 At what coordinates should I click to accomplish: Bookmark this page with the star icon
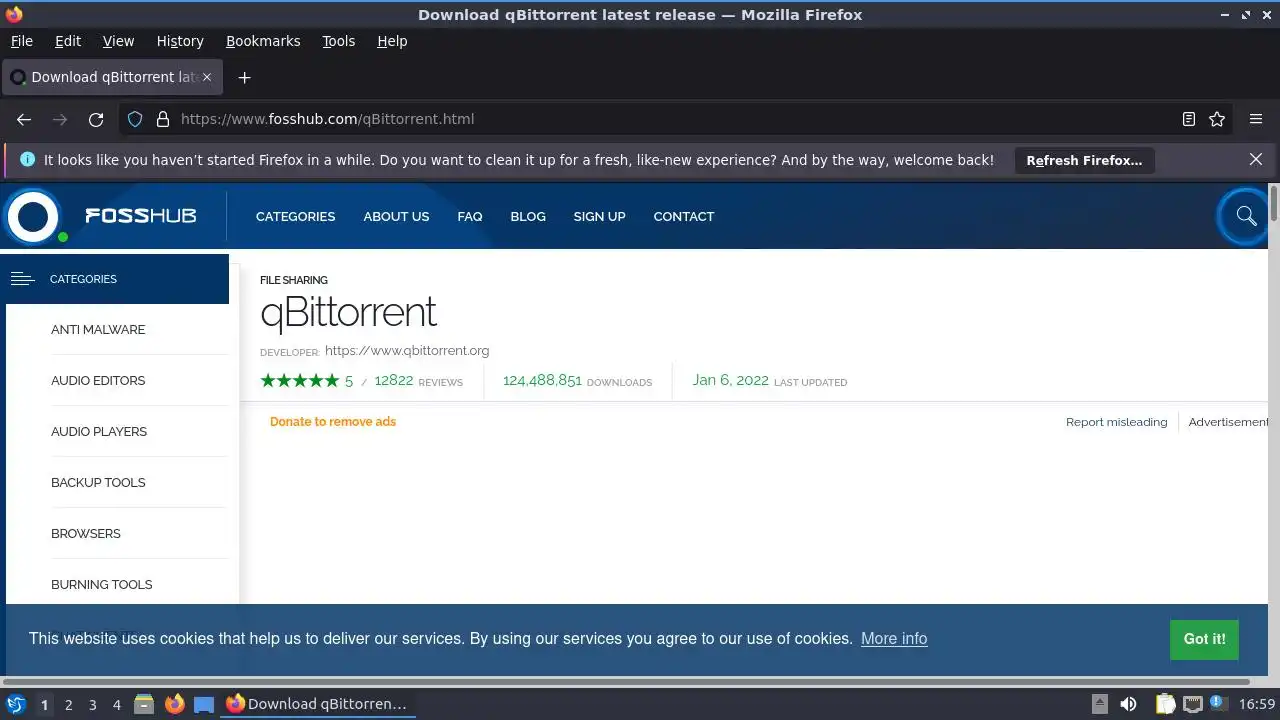[x=1217, y=119]
